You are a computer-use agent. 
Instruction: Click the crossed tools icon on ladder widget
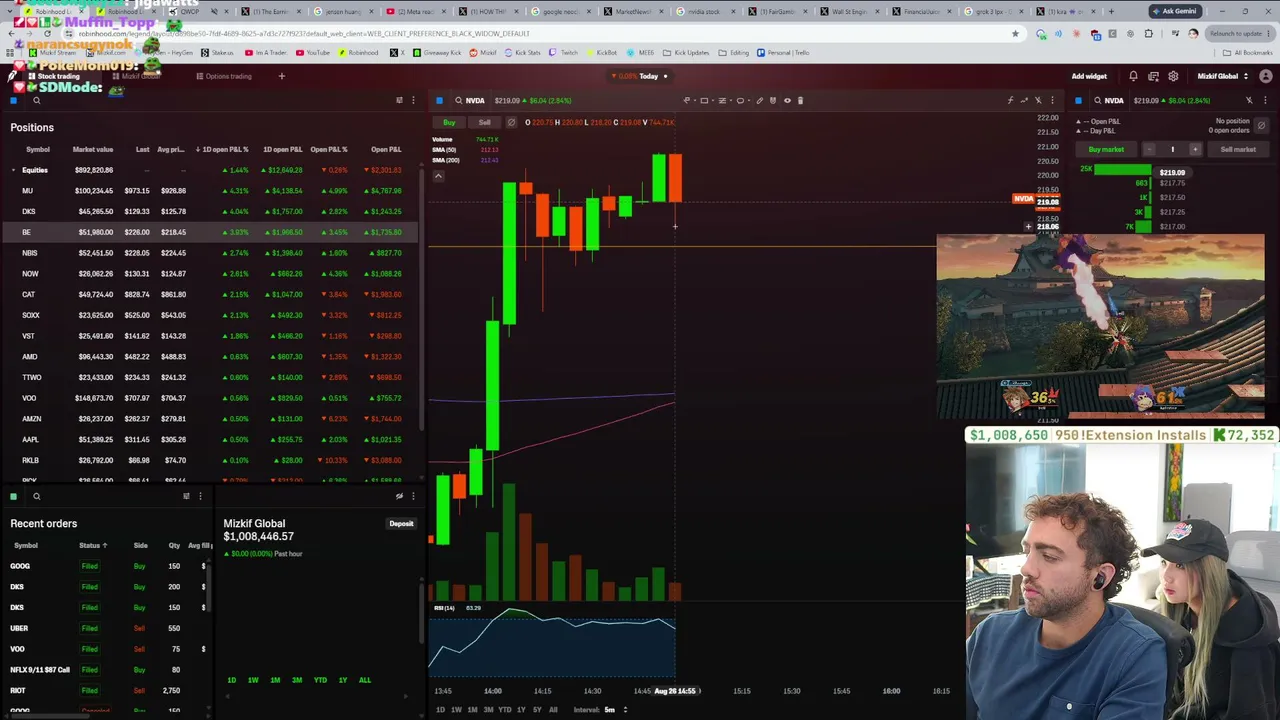(x=1249, y=100)
